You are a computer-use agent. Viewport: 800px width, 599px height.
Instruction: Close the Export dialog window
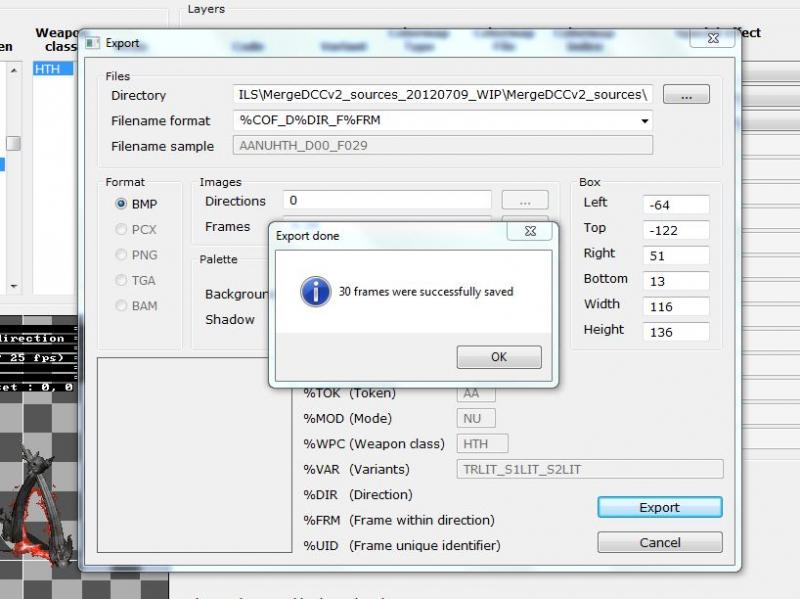pyautogui.click(x=713, y=38)
